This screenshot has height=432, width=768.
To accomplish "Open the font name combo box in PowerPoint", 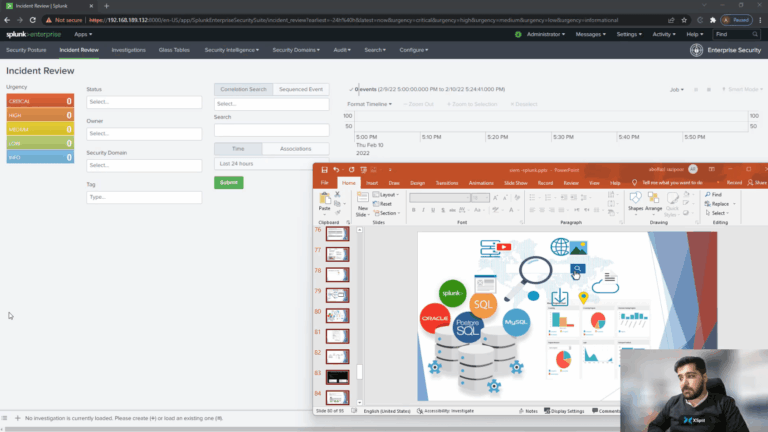I will [x=439, y=197].
